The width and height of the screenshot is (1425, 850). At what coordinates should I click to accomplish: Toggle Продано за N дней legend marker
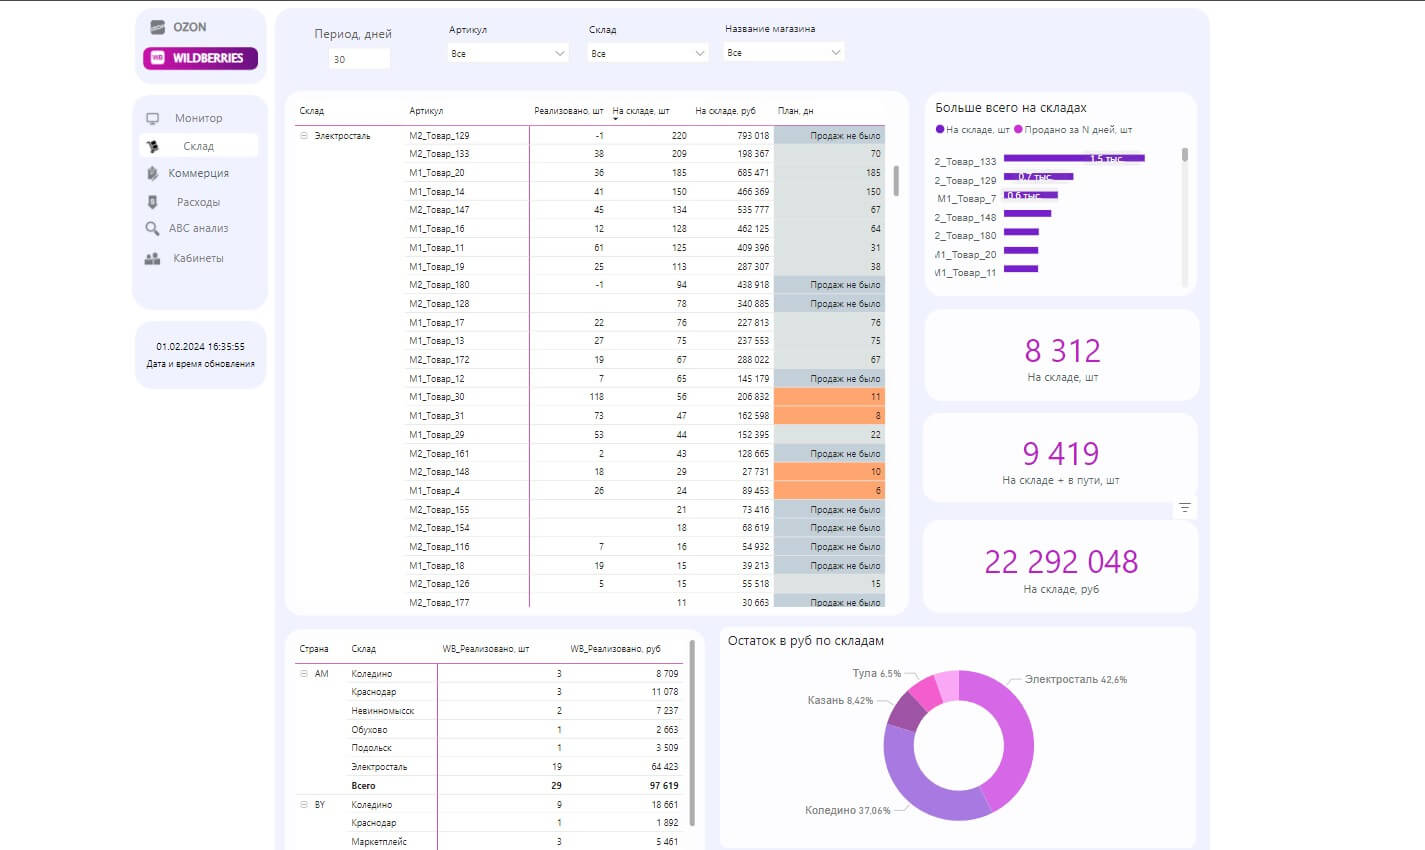pyautogui.click(x=1018, y=129)
